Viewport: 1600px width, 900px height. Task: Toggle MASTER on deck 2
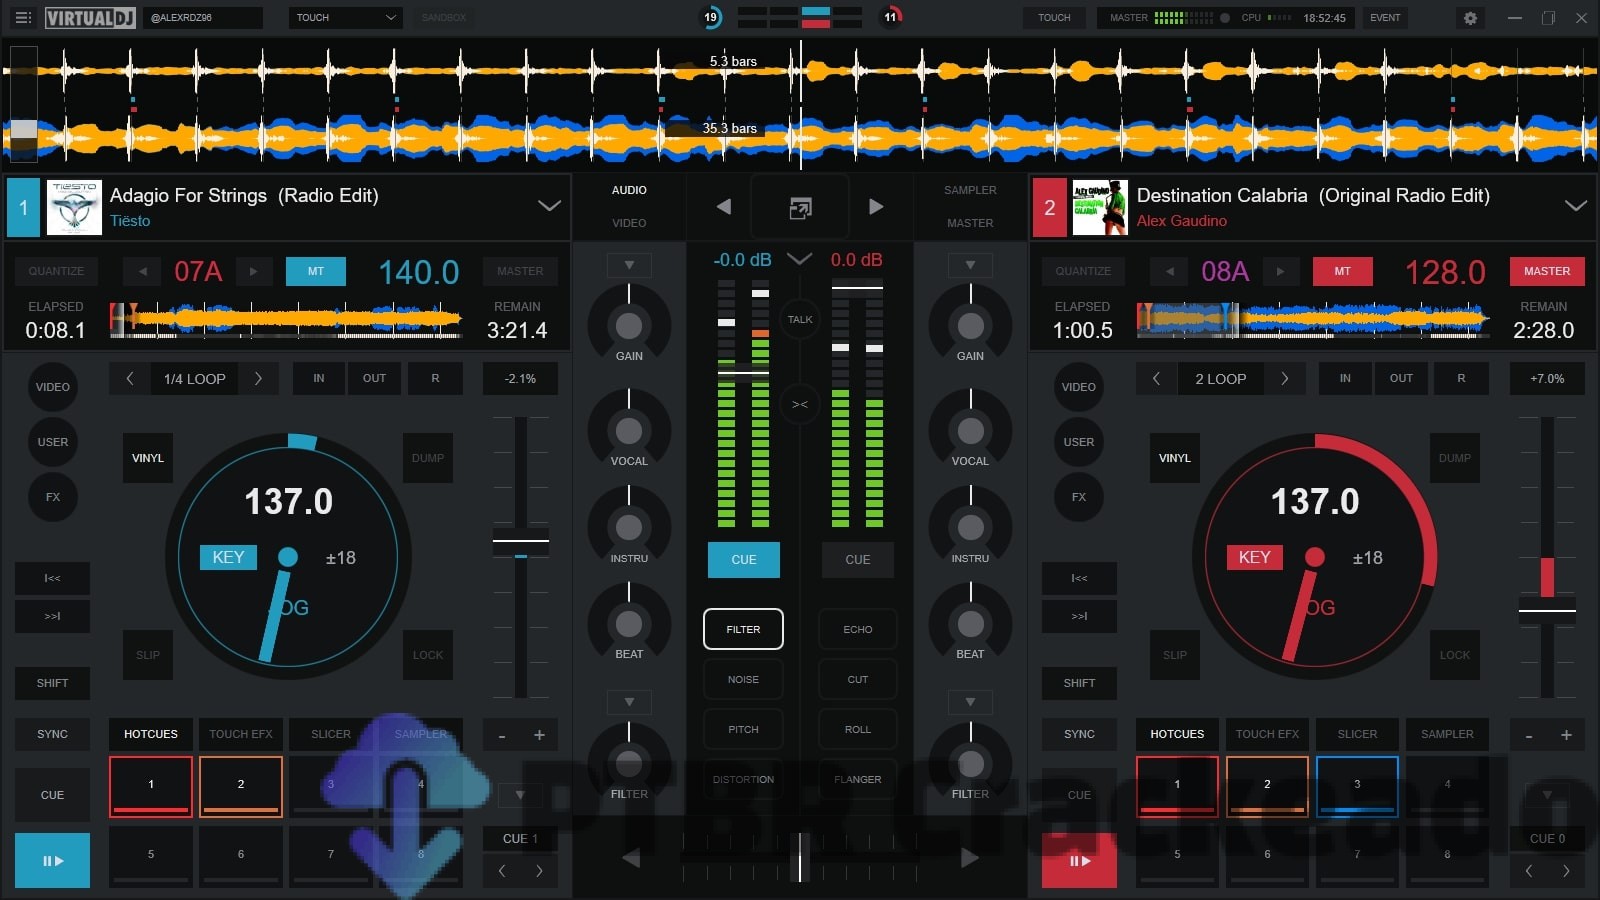point(1547,271)
